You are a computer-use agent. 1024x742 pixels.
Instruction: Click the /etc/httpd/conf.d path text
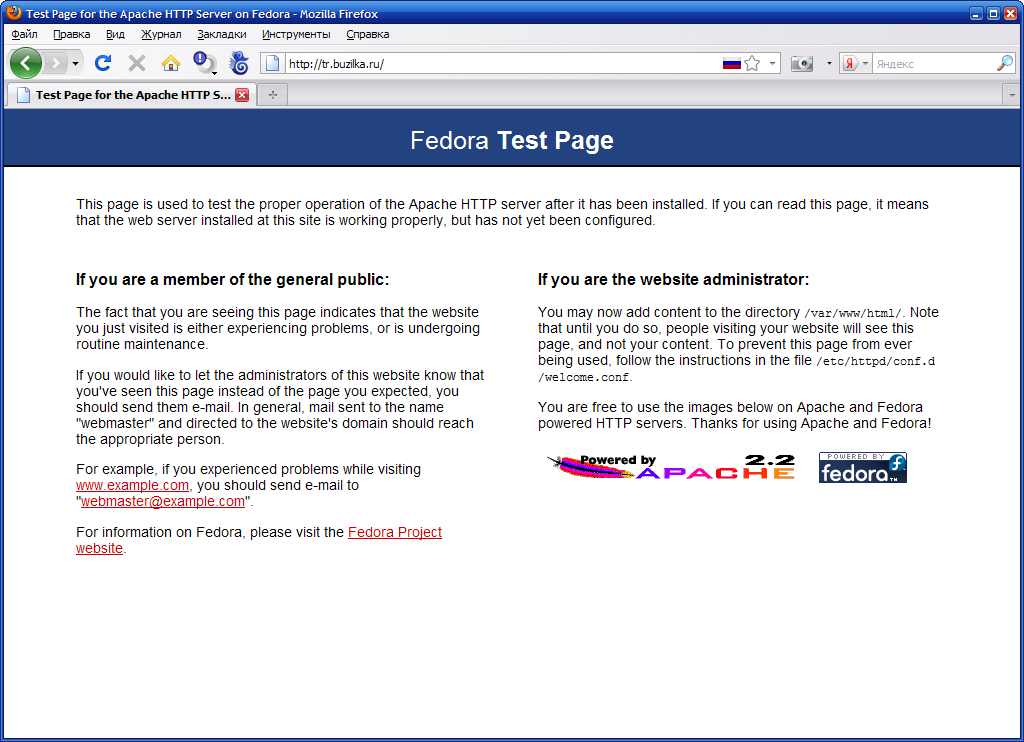coord(876,361)
